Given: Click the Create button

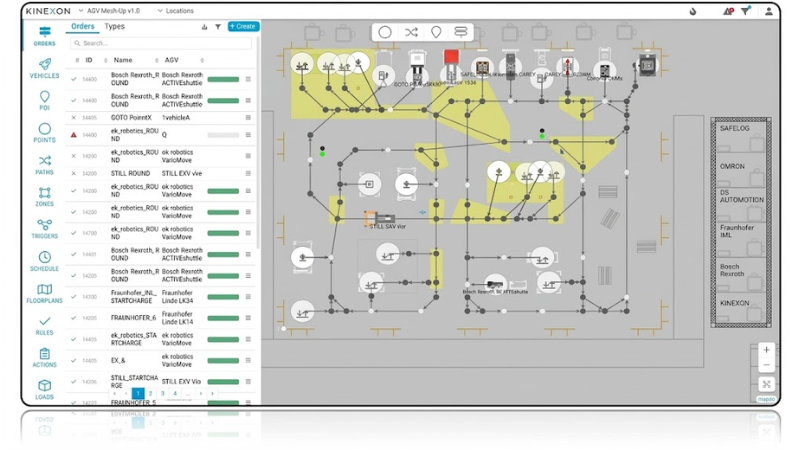Looking at the screenshot, I should [243, 27].
